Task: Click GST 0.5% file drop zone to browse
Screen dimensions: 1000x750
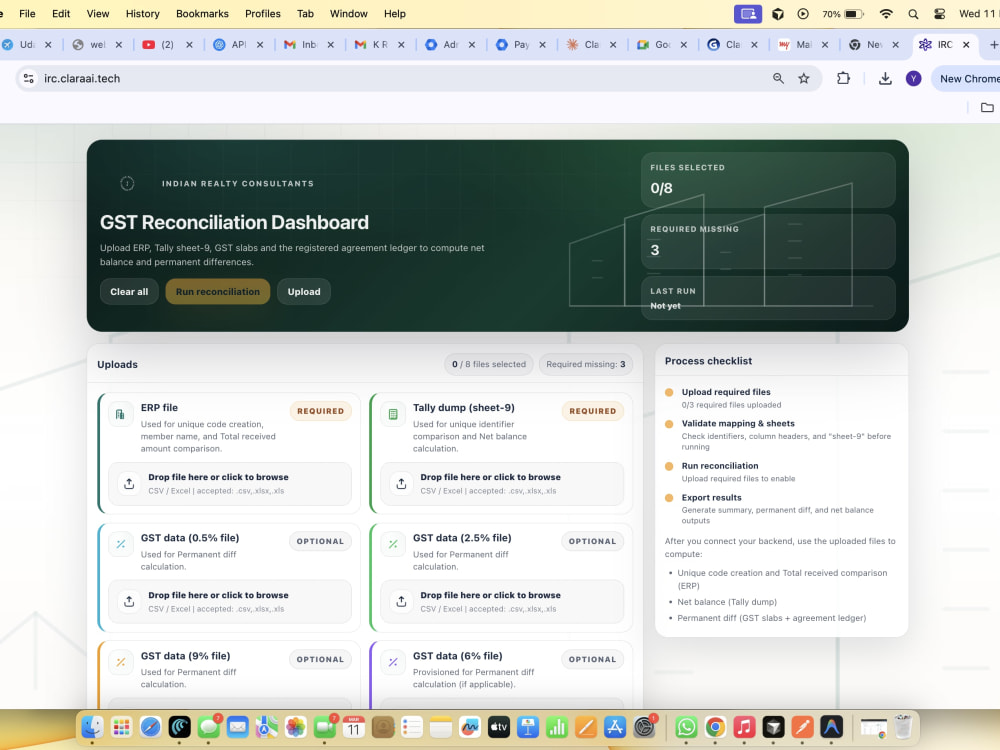Action: coord(230,601)
